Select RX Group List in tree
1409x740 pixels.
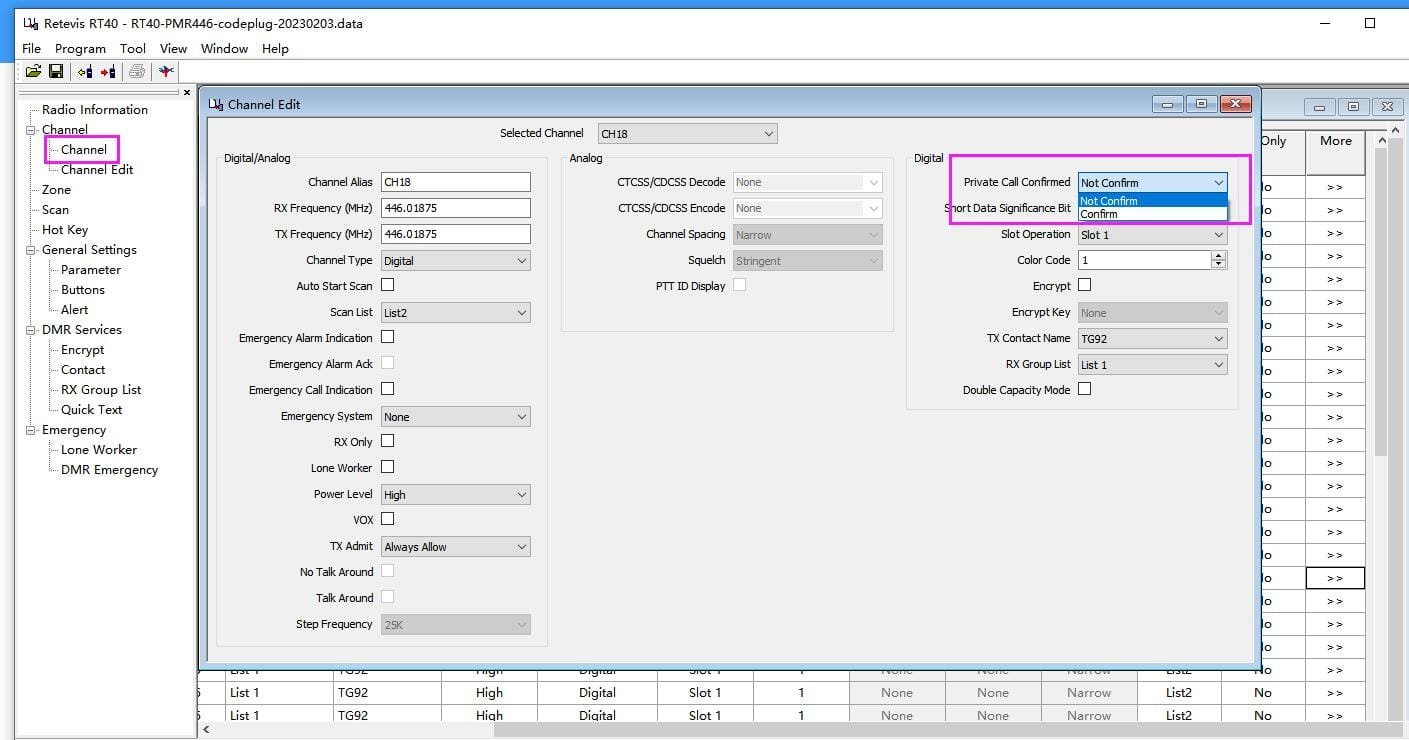tap(101, 390)
